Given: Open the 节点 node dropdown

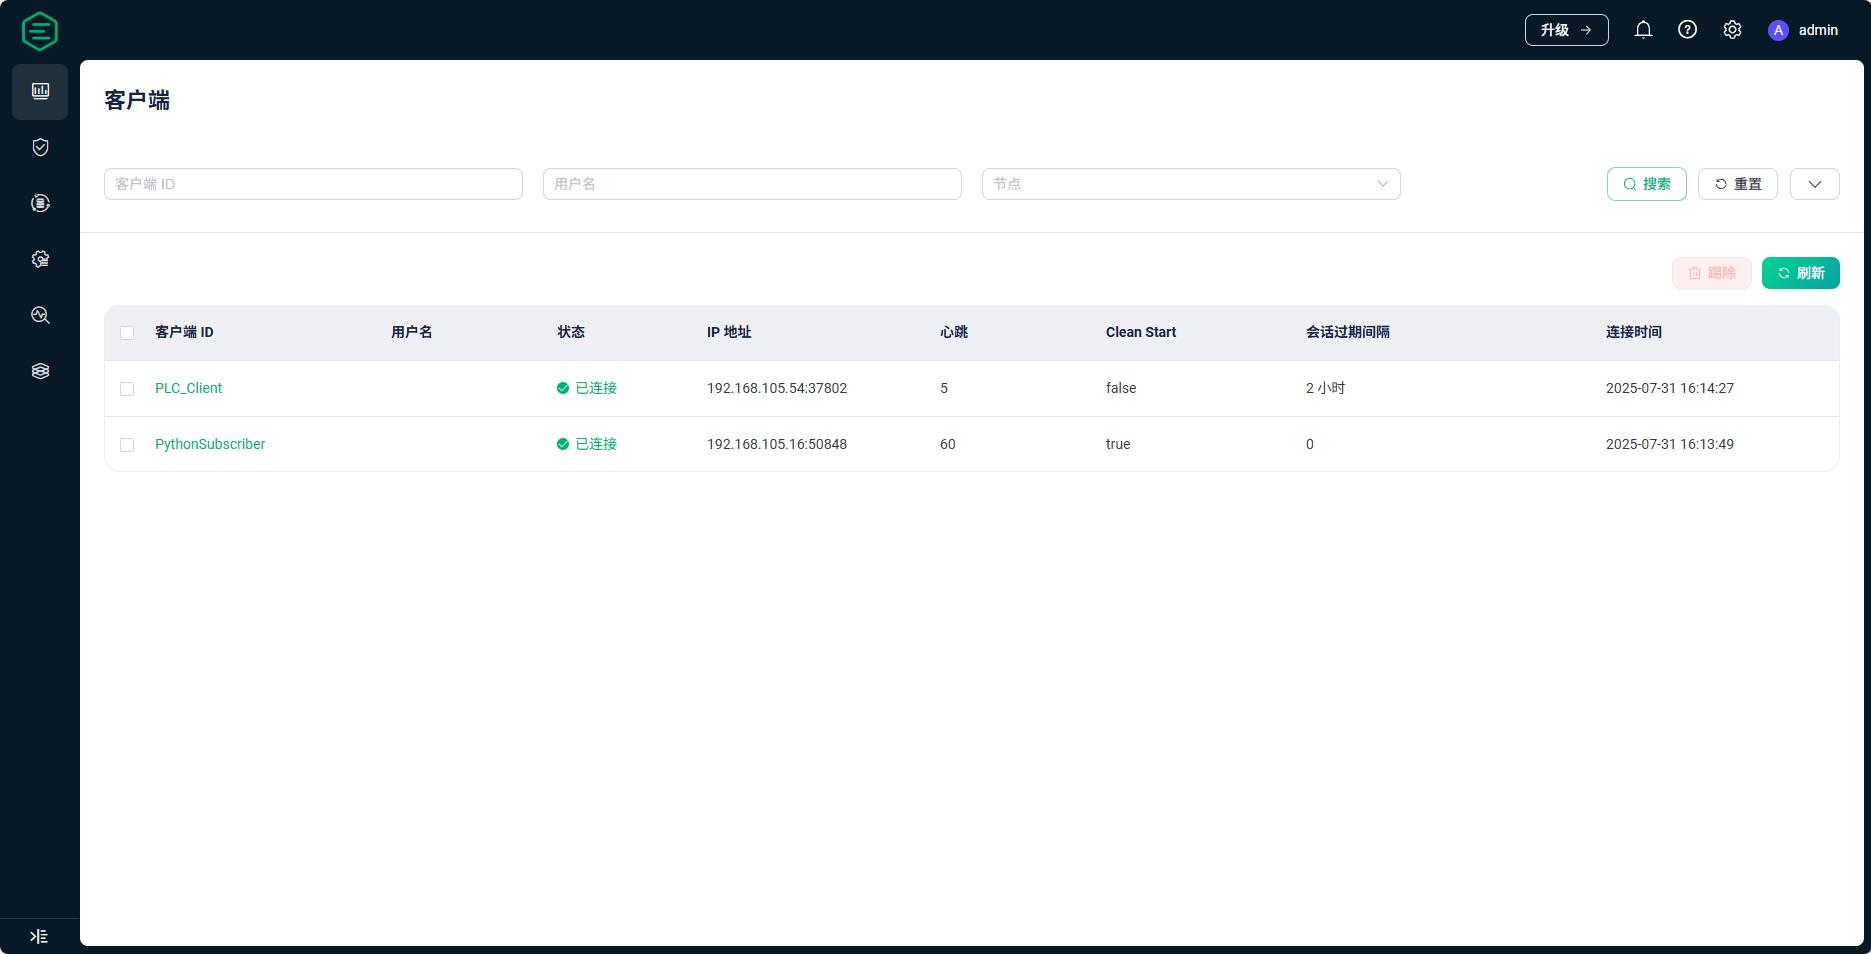Looking at the screenshot, I should pos(1190,184).
